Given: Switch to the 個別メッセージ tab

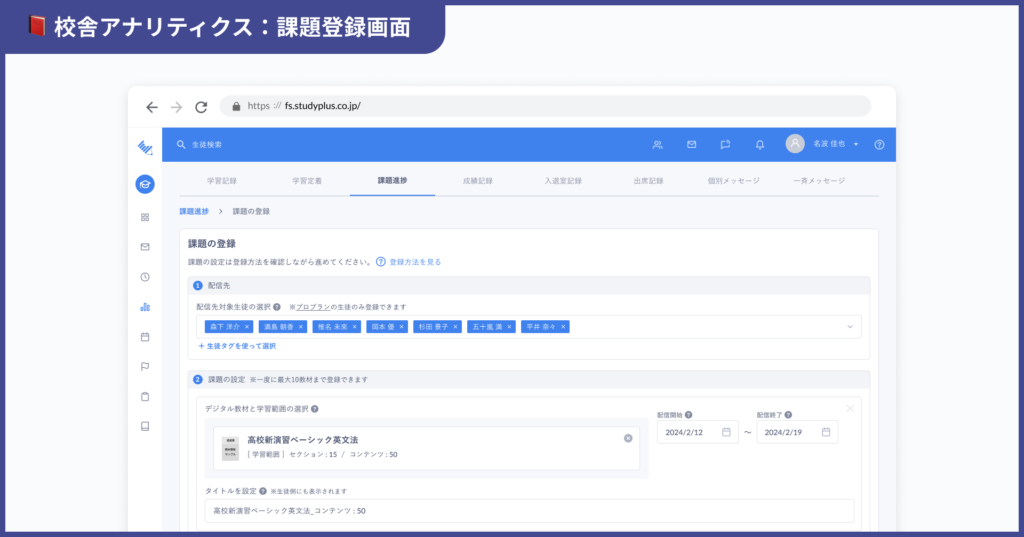Looking at the screenshot, I should tap(733, 181).
